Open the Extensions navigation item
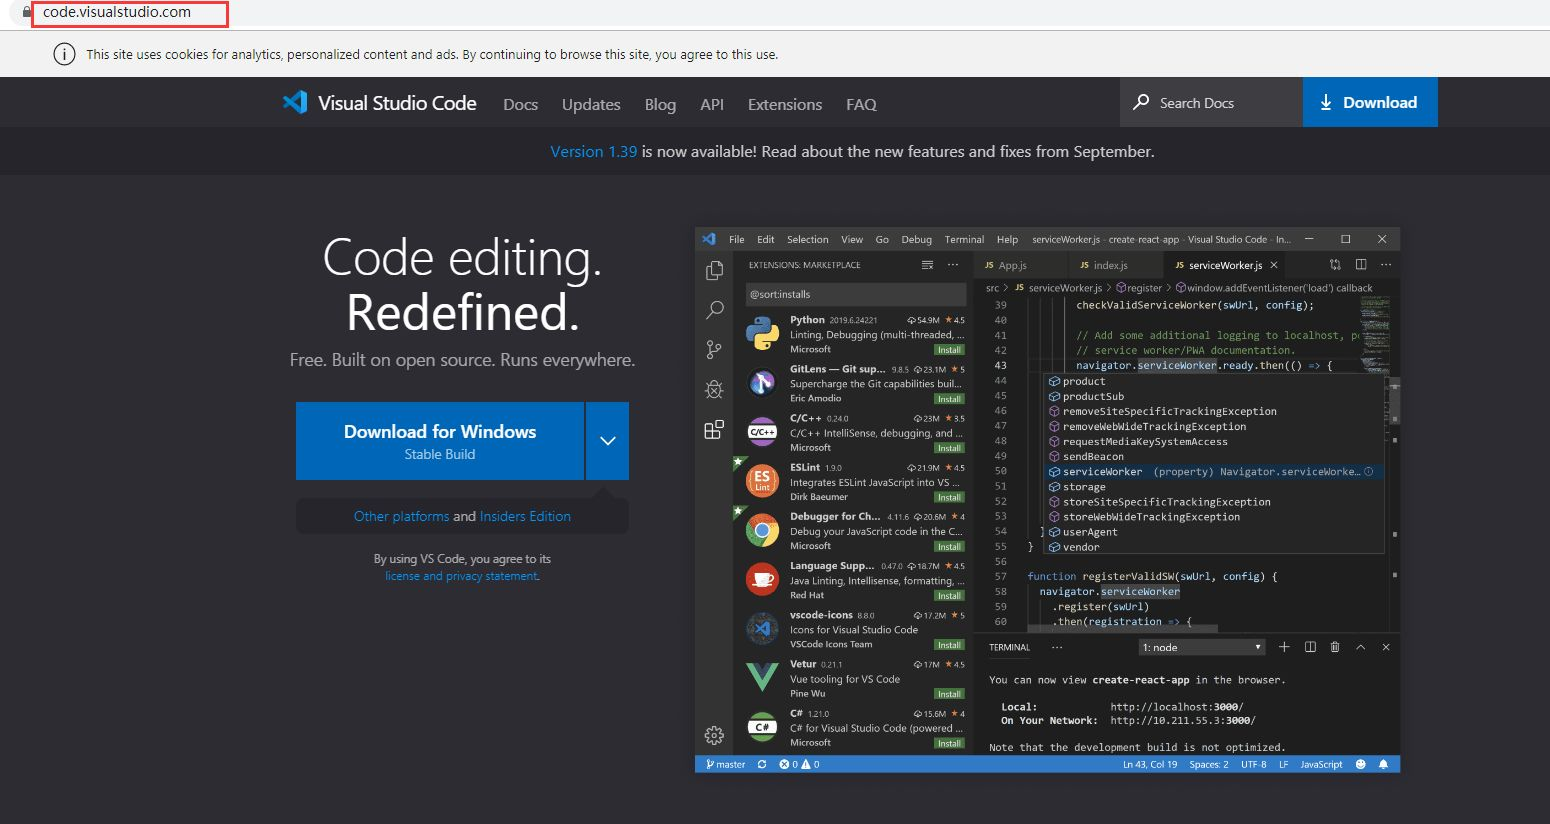This screenshot has height=824, width=1550. click(785, 104)
